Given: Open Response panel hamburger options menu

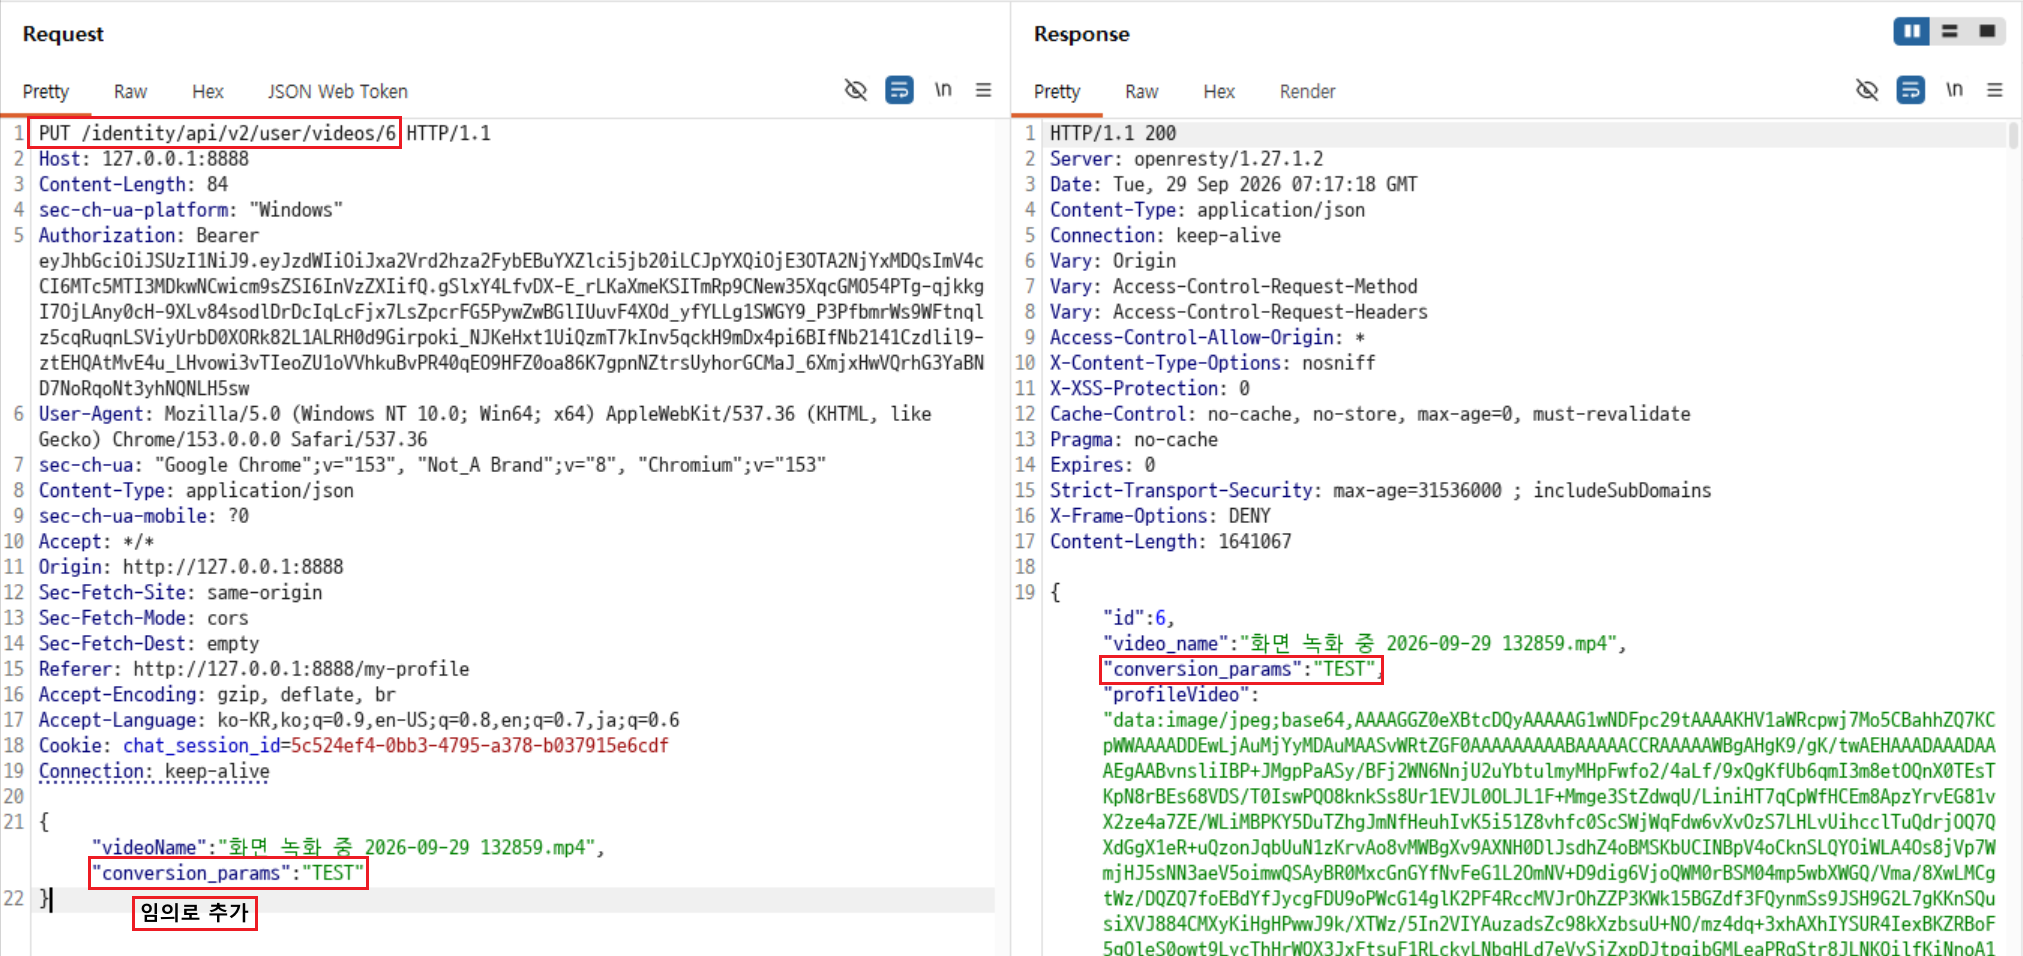Looking at the screenshot, I should click(x=1995, y=90).
